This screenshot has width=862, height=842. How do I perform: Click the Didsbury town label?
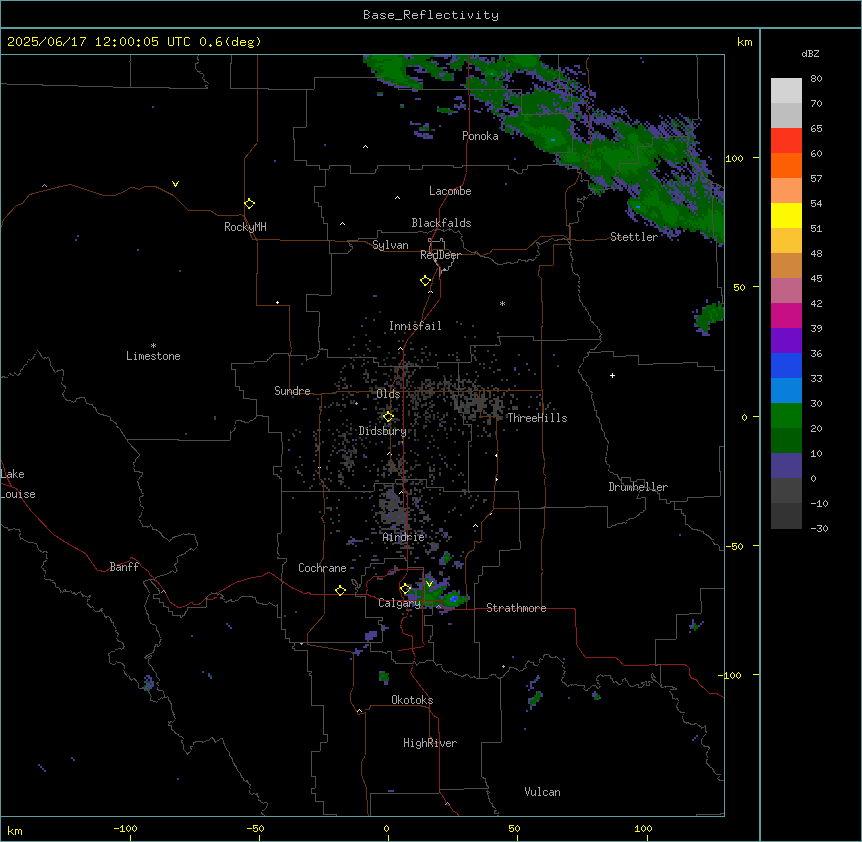coord(383,431)
